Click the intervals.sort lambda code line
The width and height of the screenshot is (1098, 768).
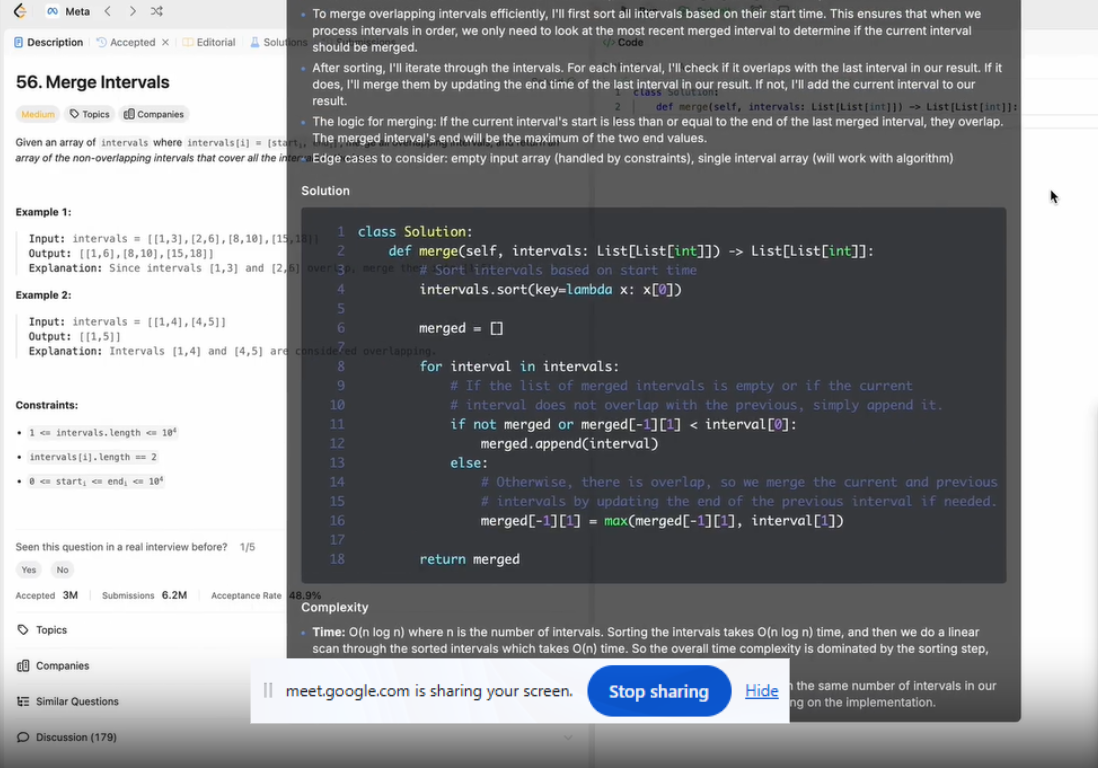550,290
